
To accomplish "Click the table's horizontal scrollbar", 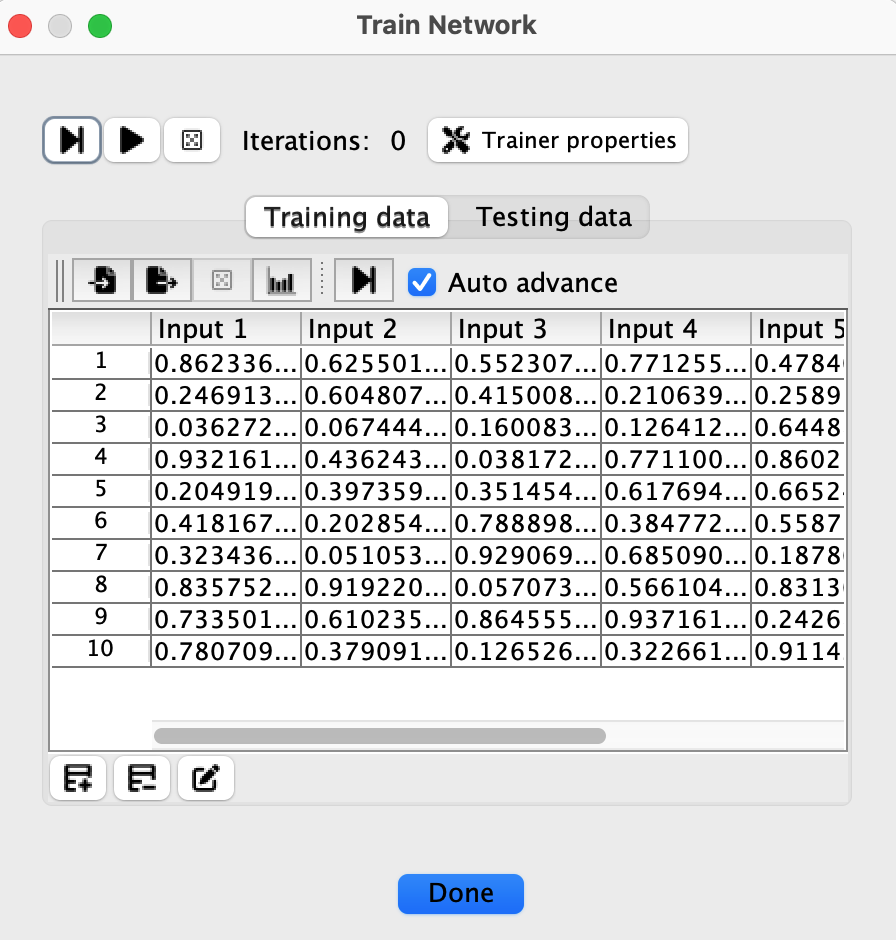I will coord(380,736).
